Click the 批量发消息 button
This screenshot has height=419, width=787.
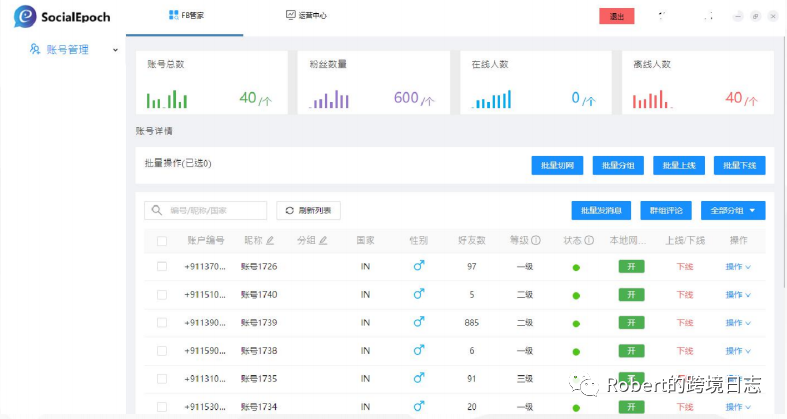point(601,210)
